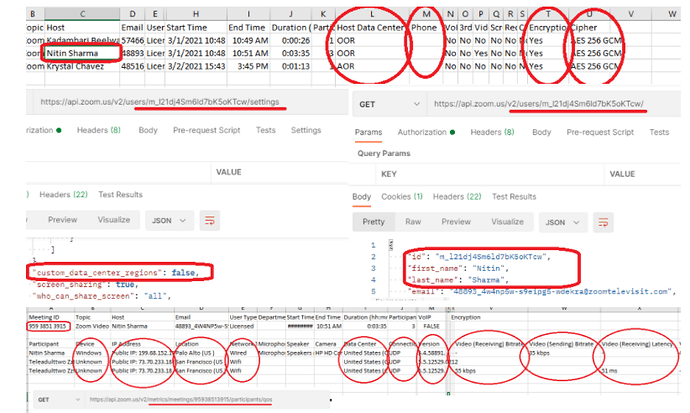Open the JSON format dropdown in settings response panel

(x=169, y=220)
